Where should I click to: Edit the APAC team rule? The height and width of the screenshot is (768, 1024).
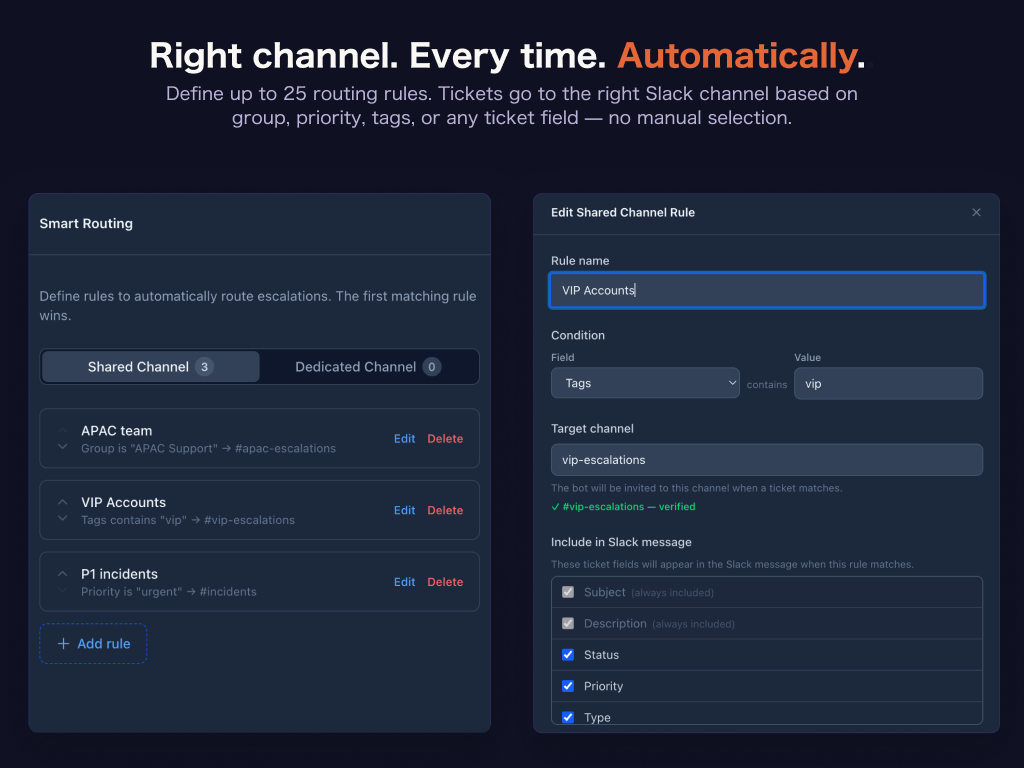[404, 439]
